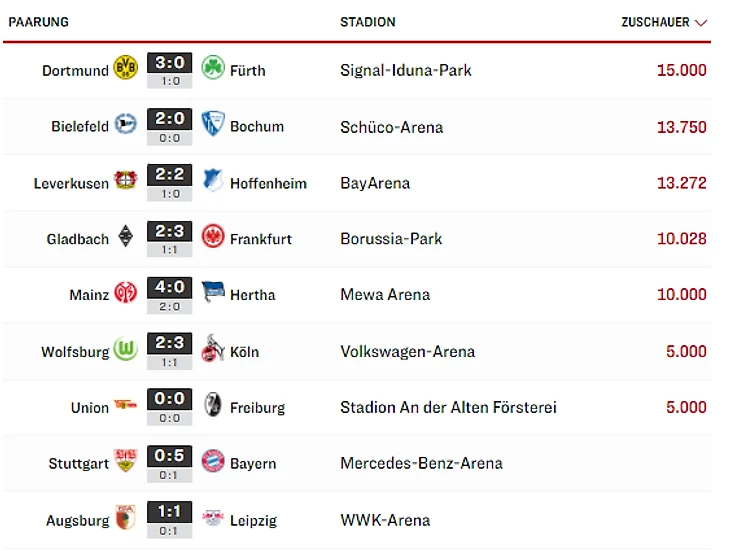The width and height of the screenshot is (730, 551).
Task: Click the 1. FC Köln crest
Action: click(x=212, y=351)
